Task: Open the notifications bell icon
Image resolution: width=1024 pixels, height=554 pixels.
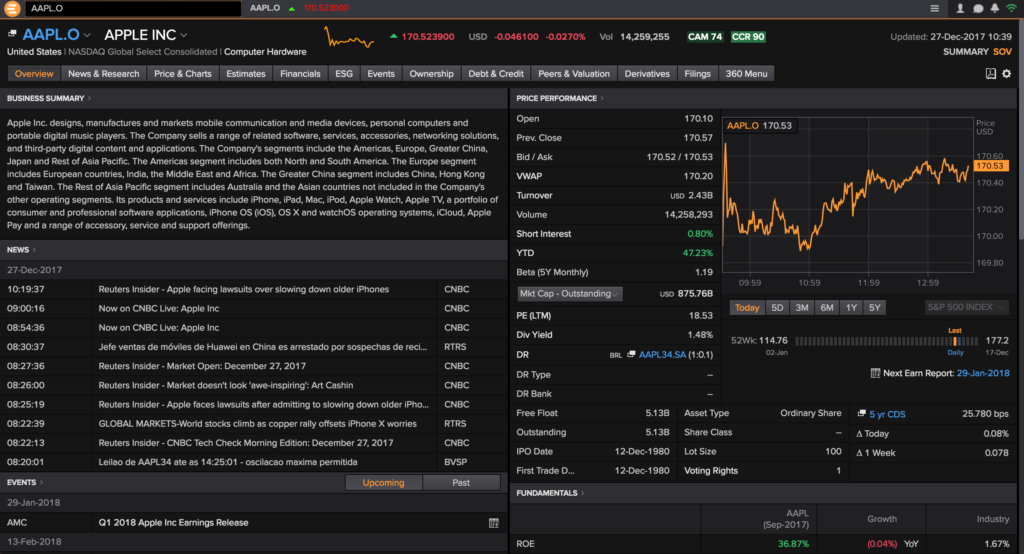Action: 994,8
